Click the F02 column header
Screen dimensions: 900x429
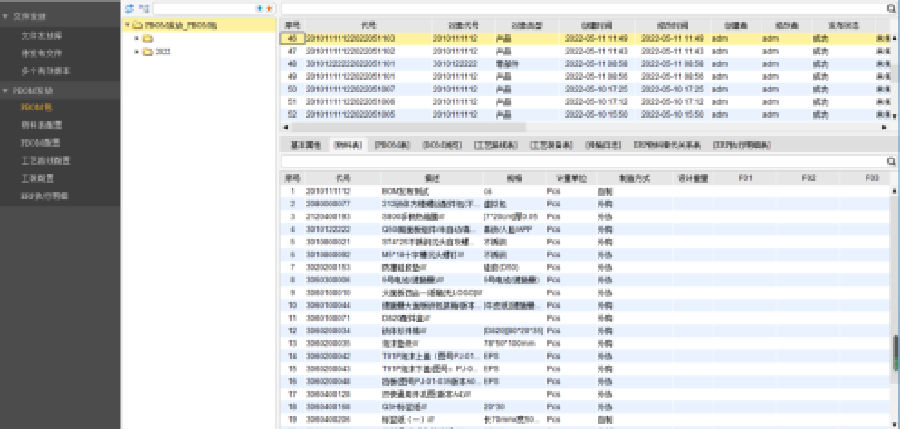point(809,179)
